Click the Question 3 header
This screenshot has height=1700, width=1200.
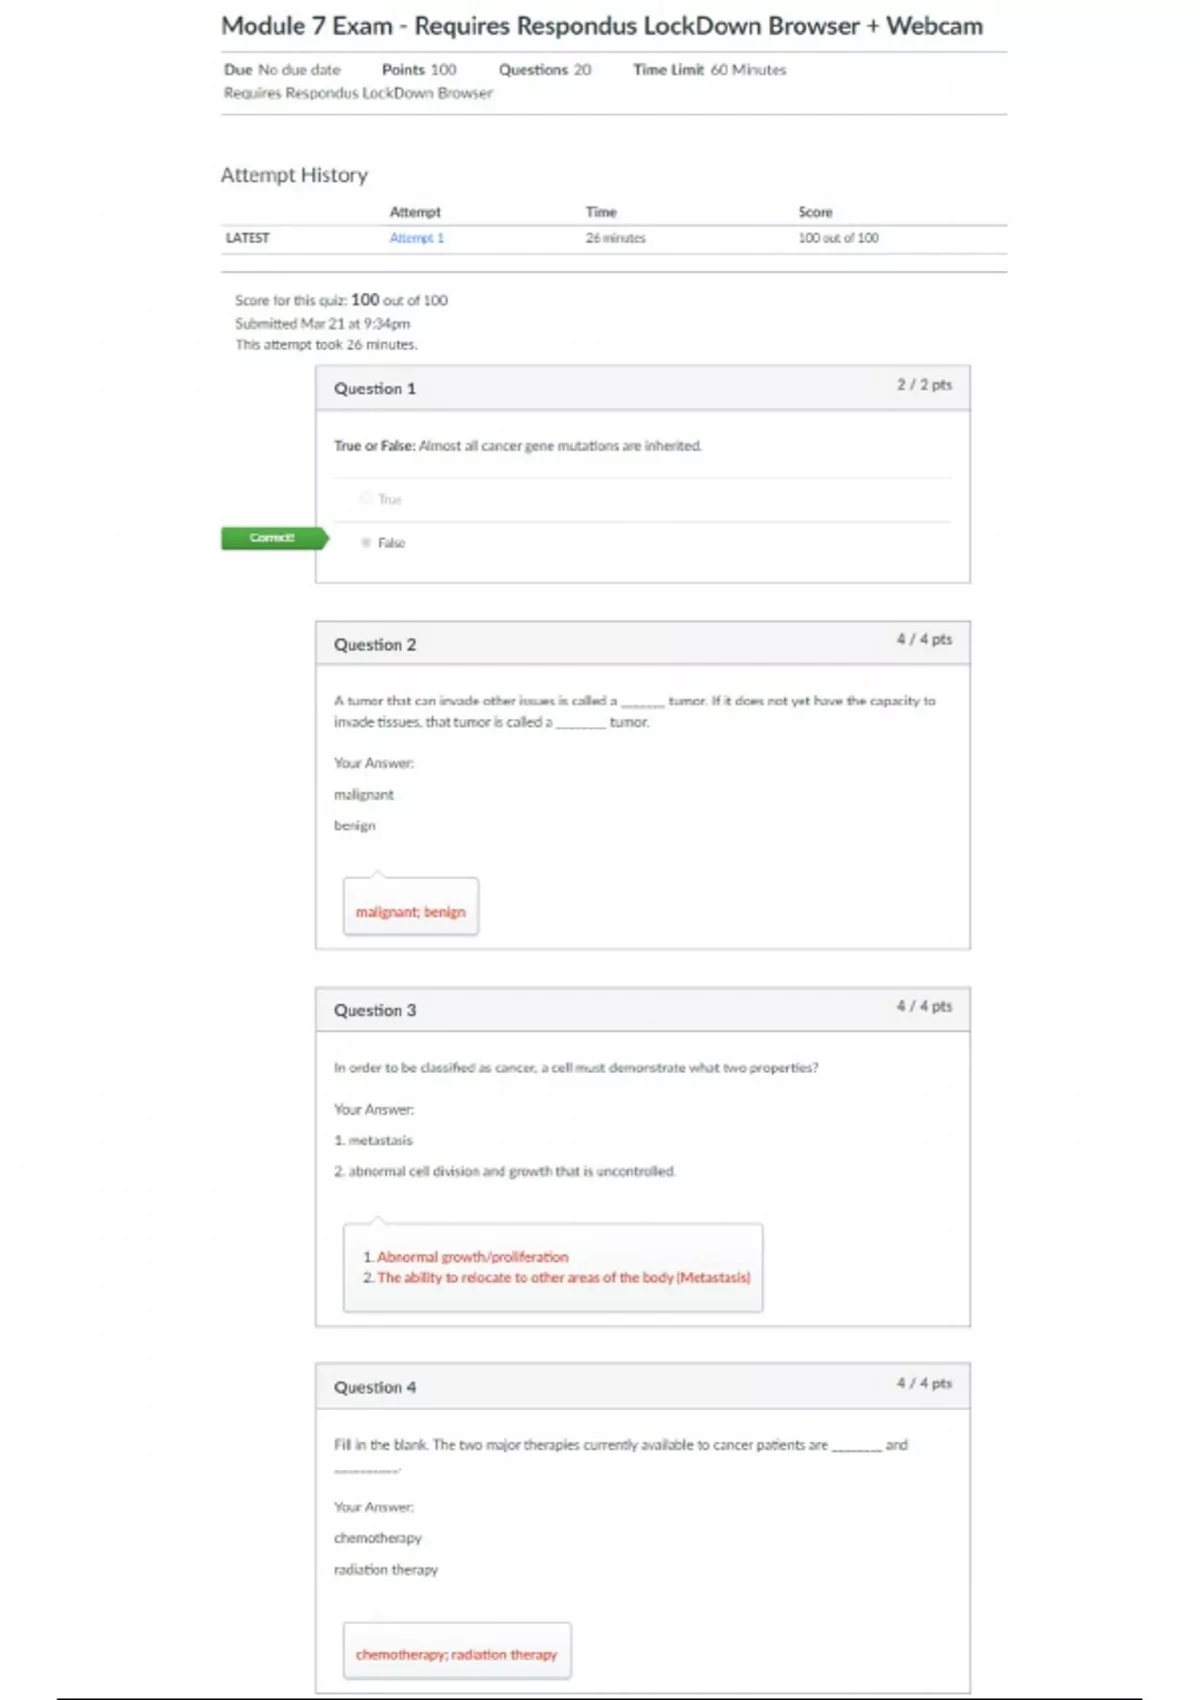click(x=375, y=1011)
